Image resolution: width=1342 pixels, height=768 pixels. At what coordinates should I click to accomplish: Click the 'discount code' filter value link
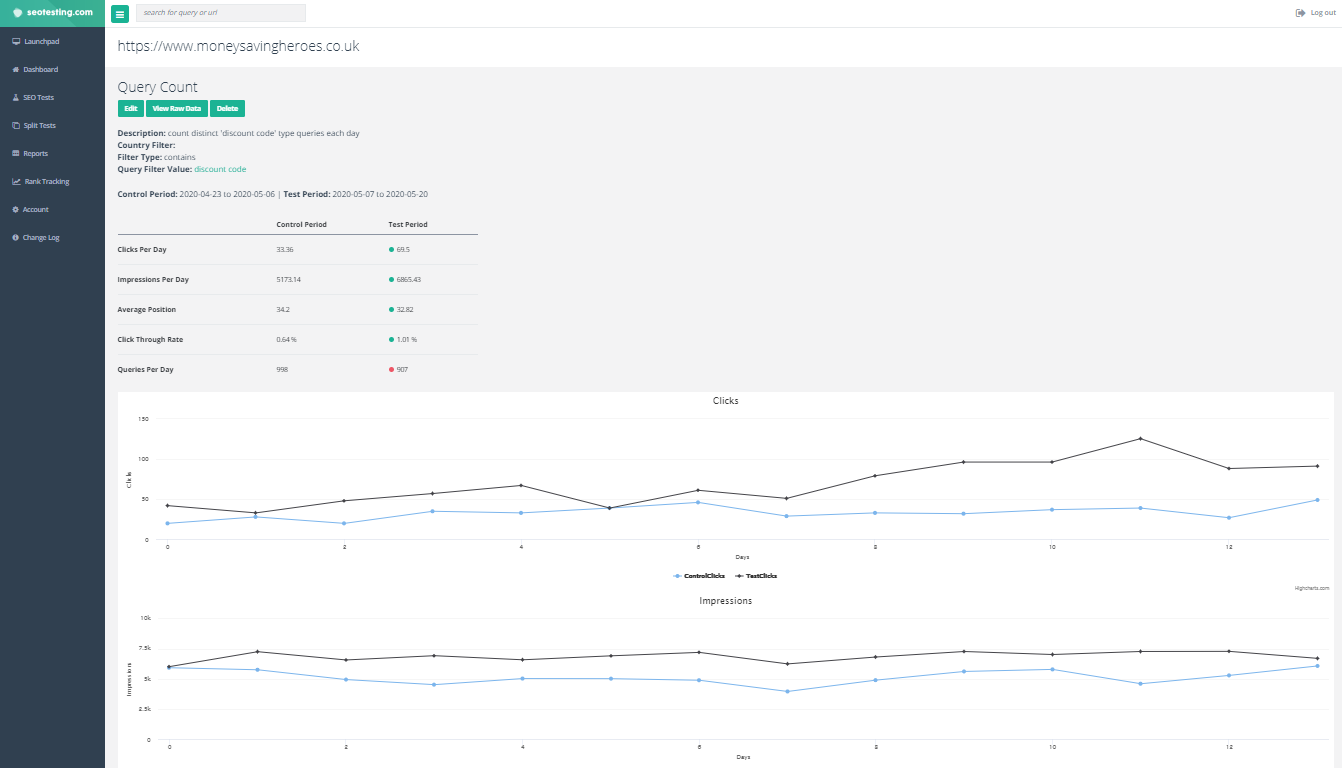220,169
